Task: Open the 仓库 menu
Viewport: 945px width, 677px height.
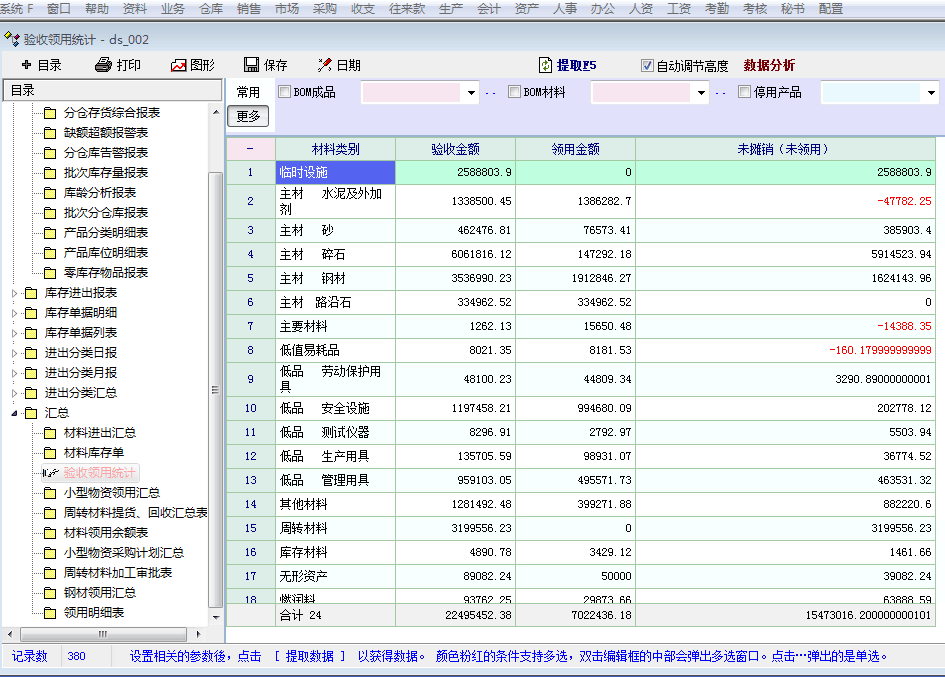Action: coord(211,8)
